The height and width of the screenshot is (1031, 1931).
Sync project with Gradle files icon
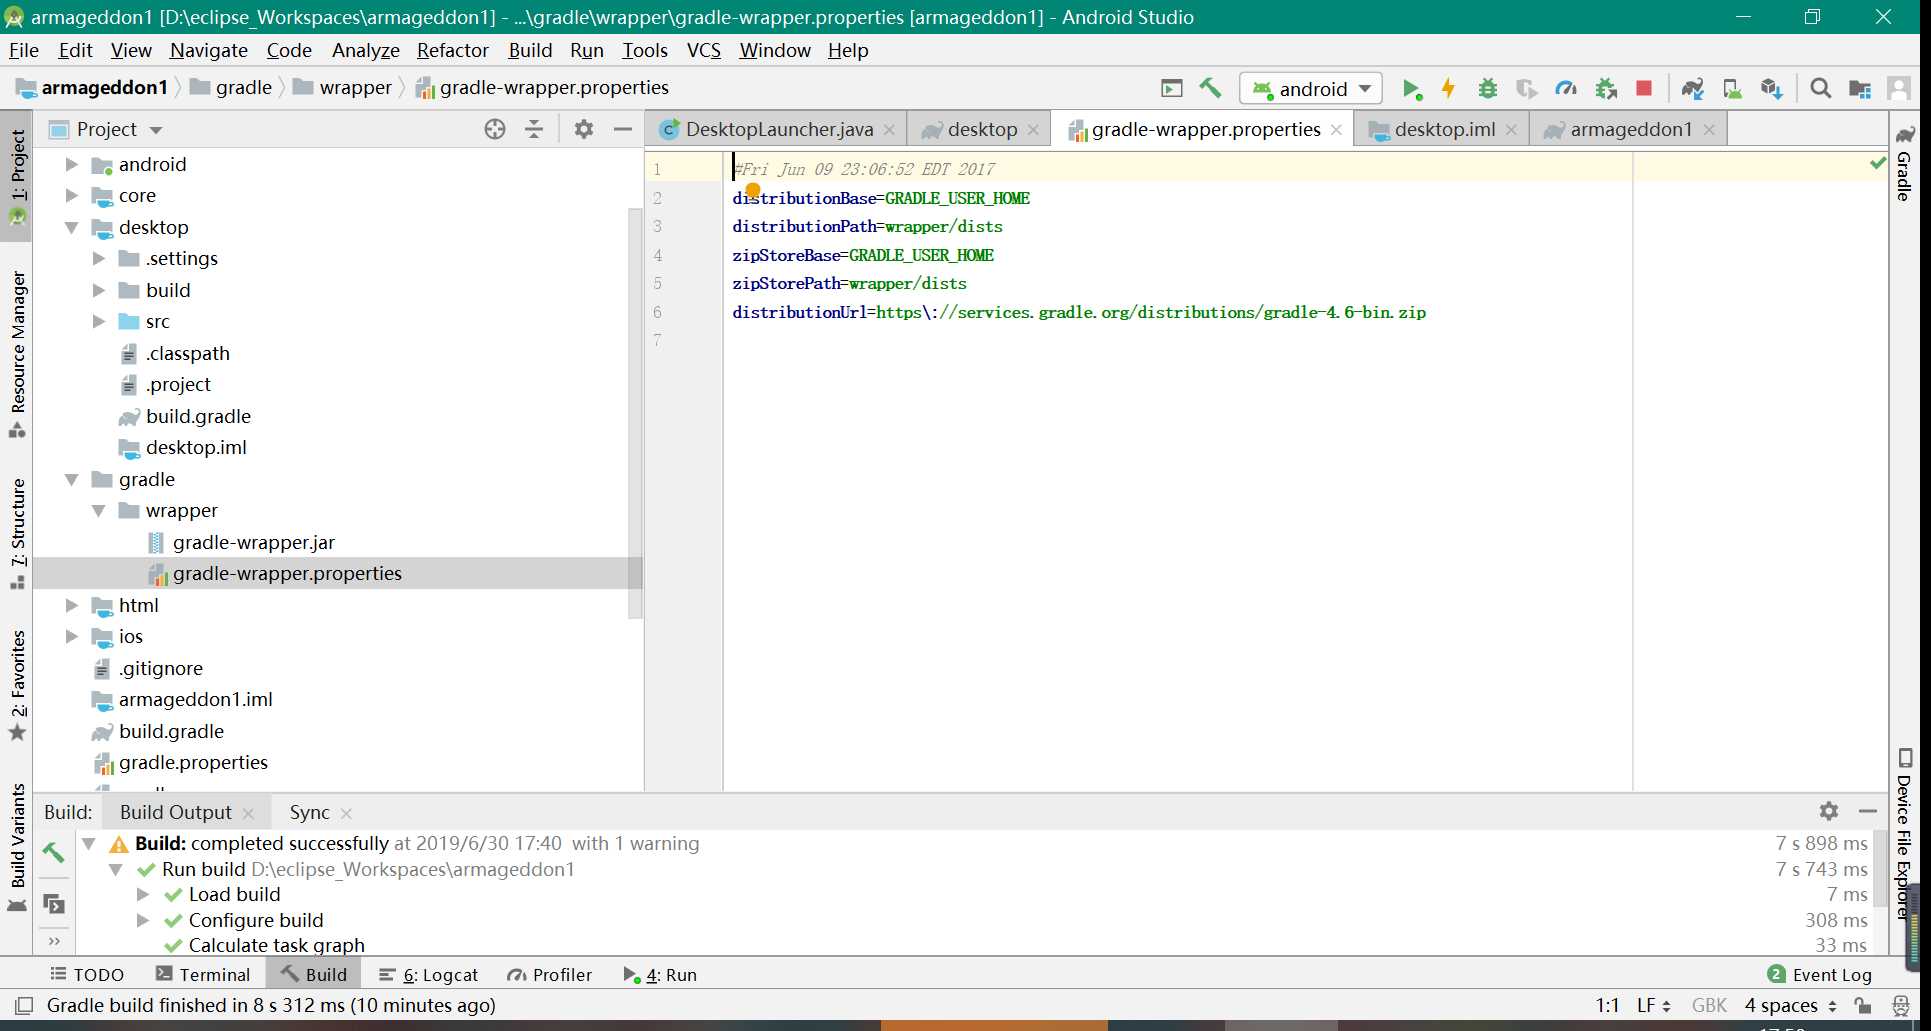(1692, 89)
